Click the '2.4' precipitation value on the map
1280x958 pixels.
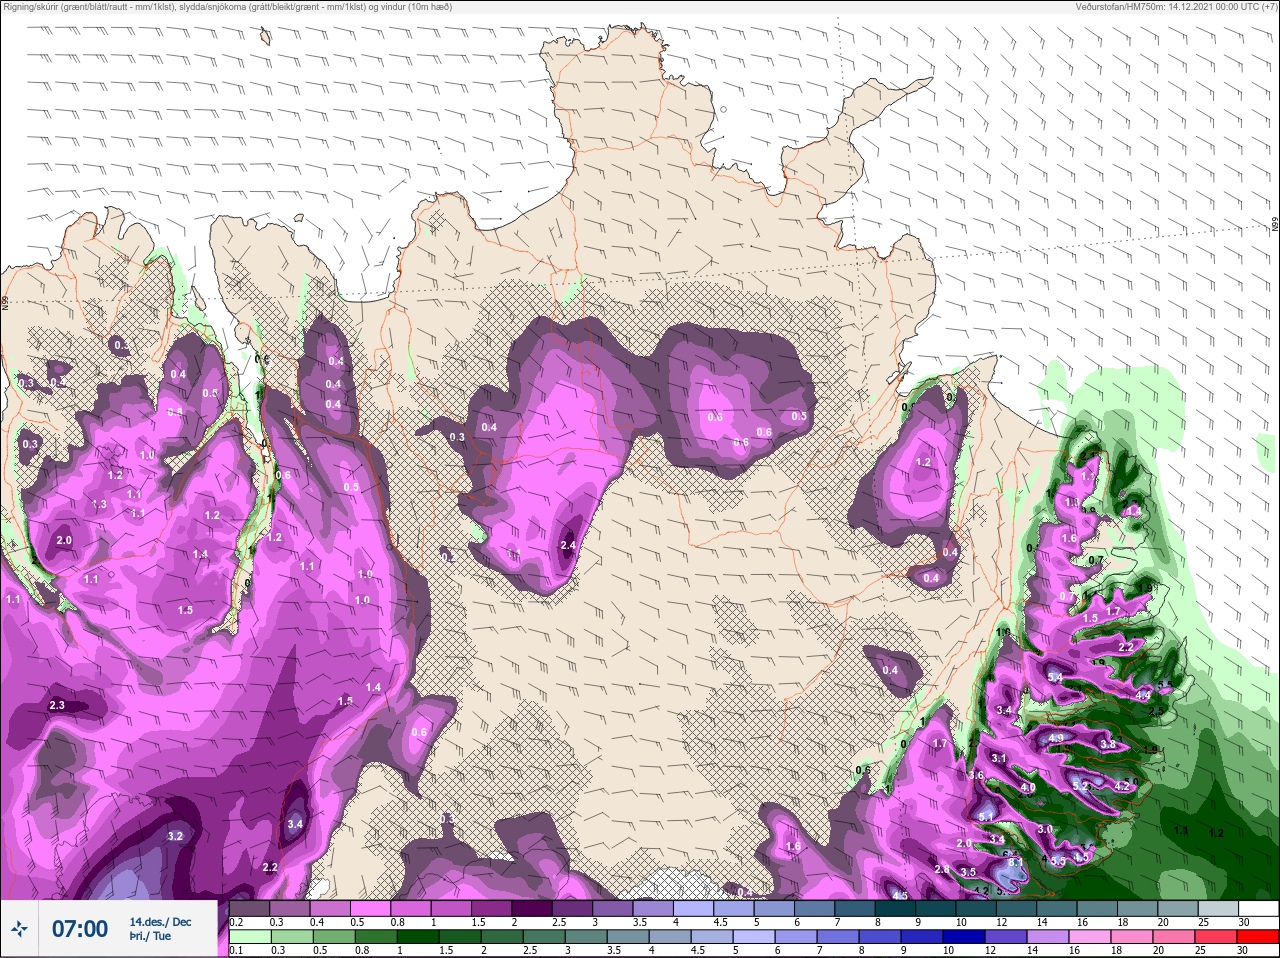[x=569, y=545]
